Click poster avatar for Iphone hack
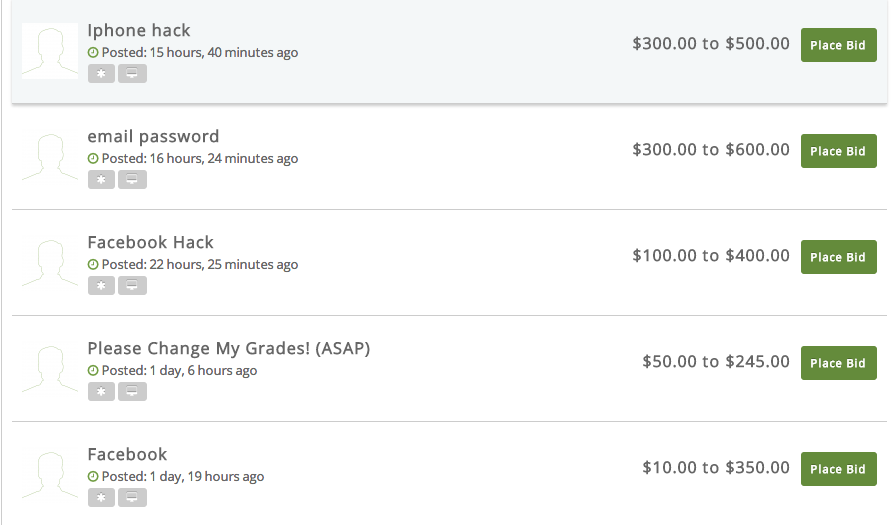895x525 pixels. click(50, 50)
